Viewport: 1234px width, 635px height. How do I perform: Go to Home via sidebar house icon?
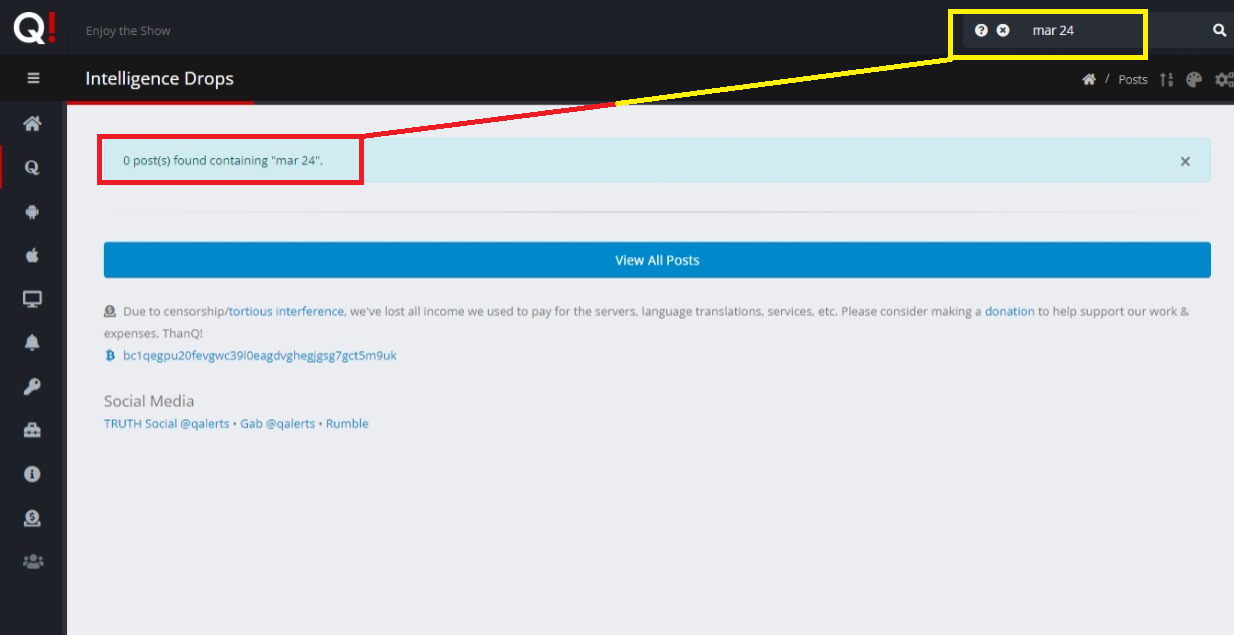[33, 124]
